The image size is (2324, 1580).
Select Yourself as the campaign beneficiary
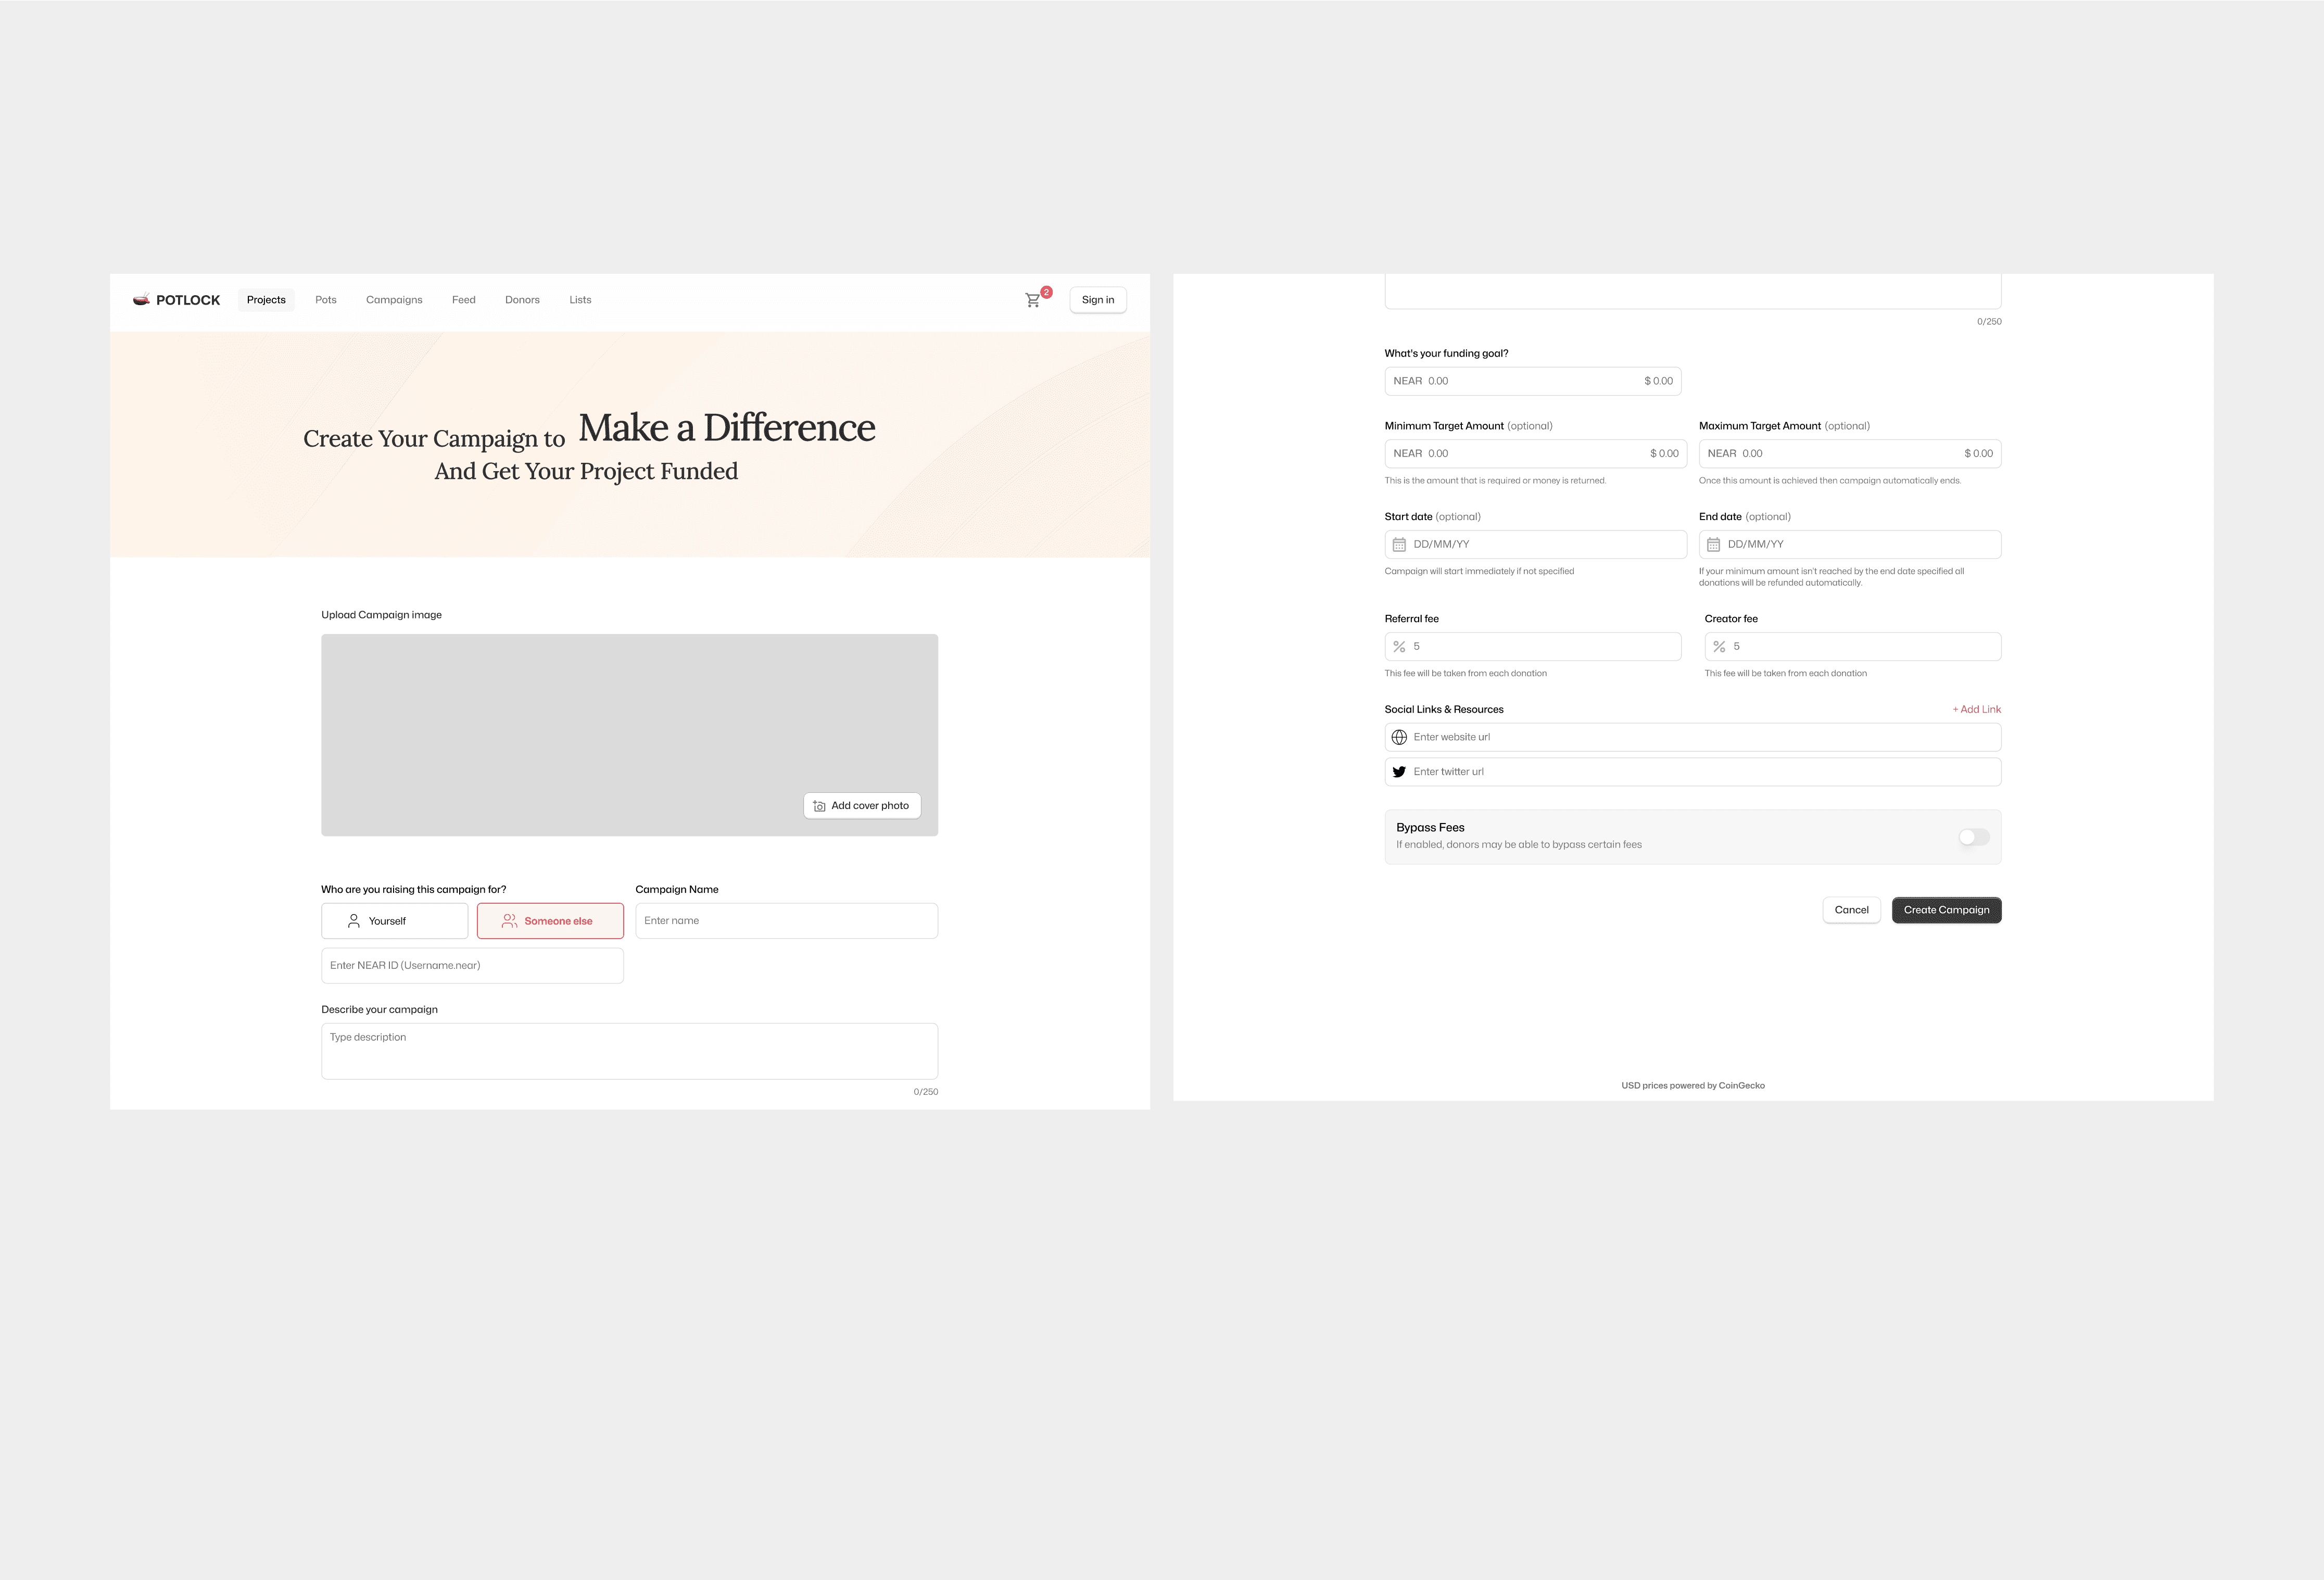pos(394,920)
